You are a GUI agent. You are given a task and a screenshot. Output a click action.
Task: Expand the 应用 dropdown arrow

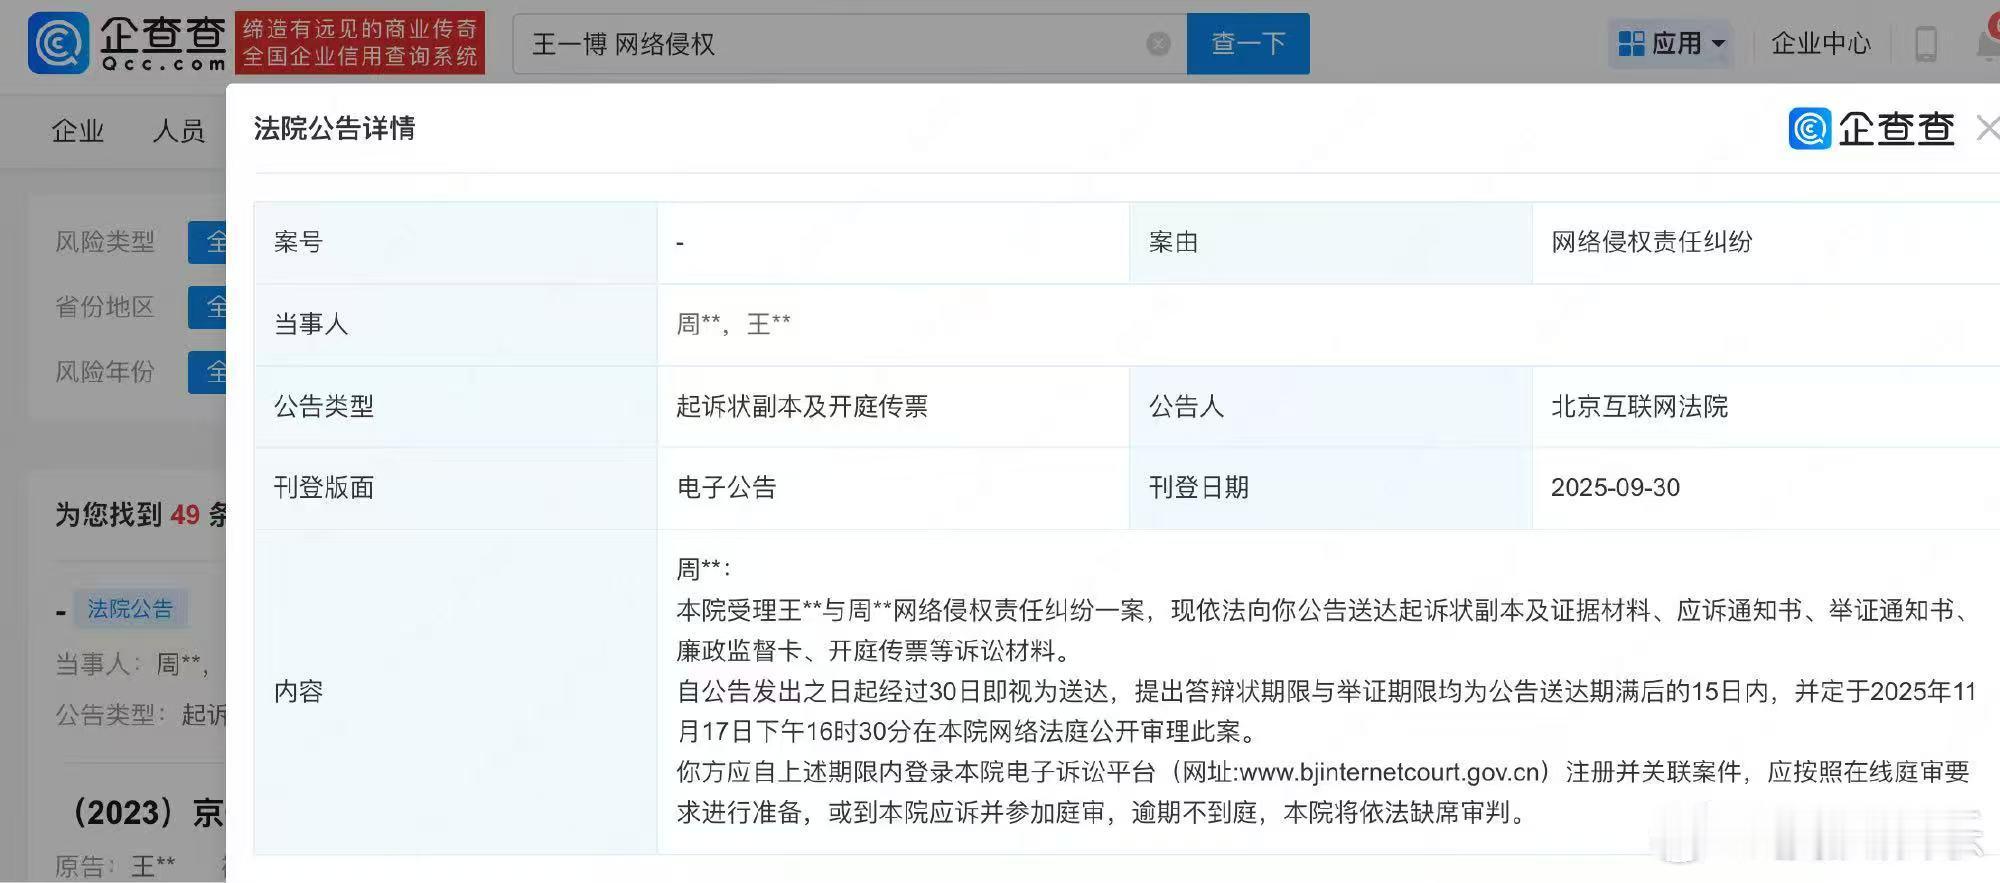(x=1719, y=44)
